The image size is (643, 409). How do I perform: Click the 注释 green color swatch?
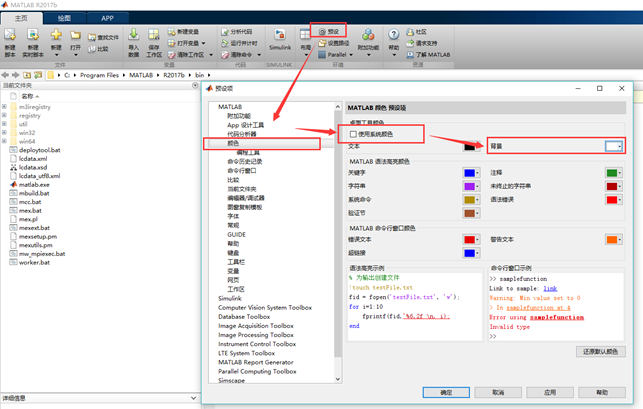click(x=614, y=173)
